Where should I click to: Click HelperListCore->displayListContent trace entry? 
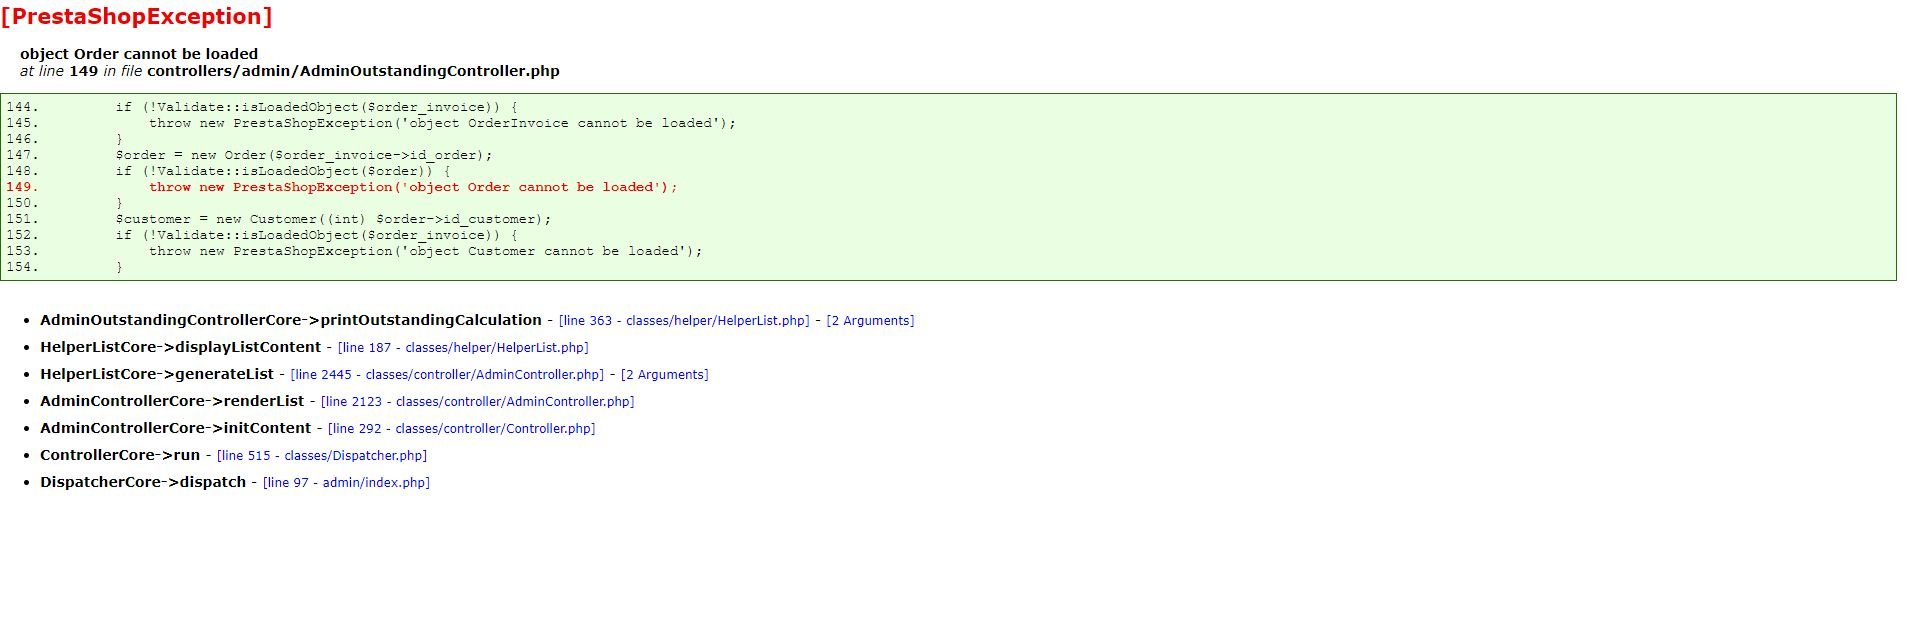click(x=180, y=347)
